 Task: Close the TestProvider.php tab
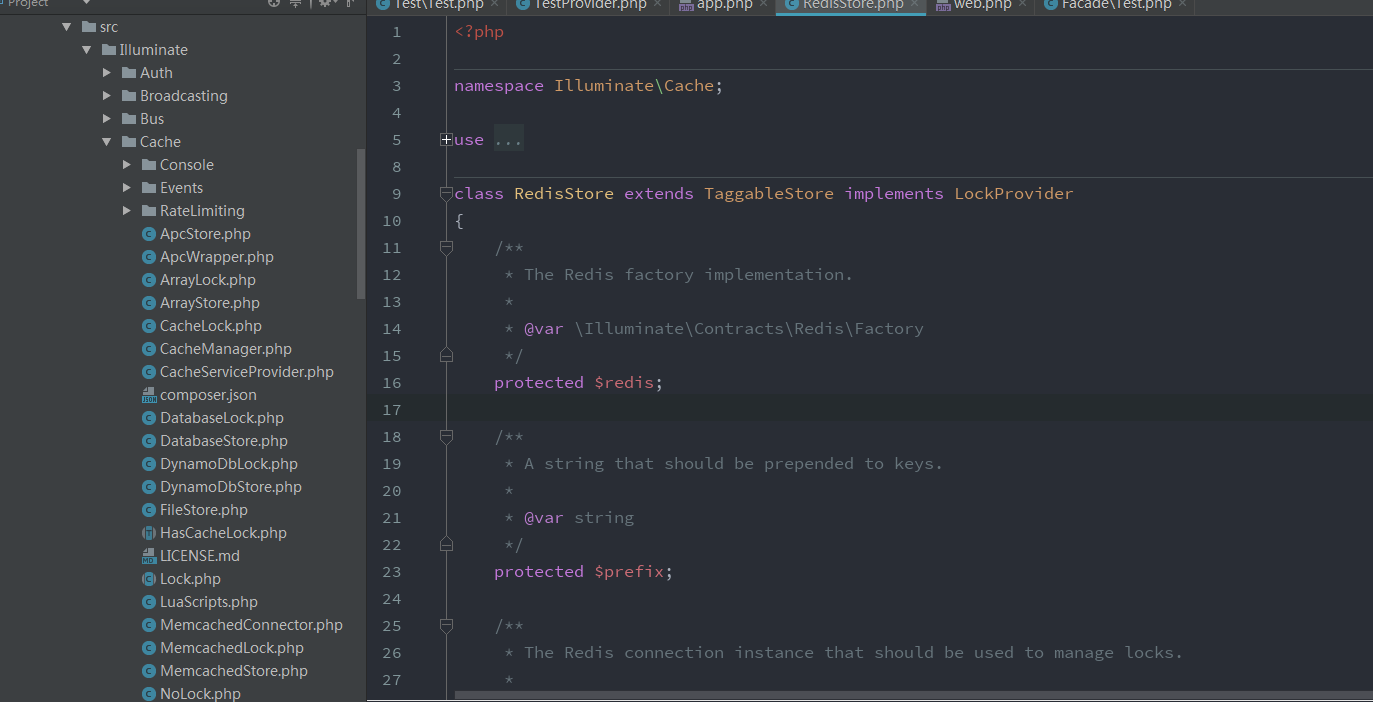coord(657,4)
